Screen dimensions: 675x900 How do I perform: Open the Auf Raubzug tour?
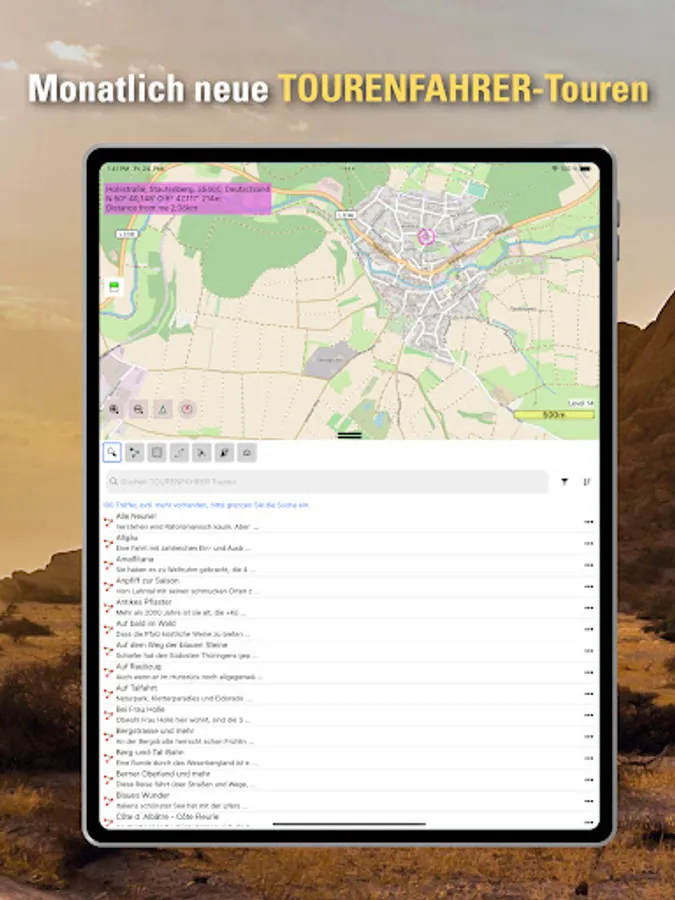point(350,672)
